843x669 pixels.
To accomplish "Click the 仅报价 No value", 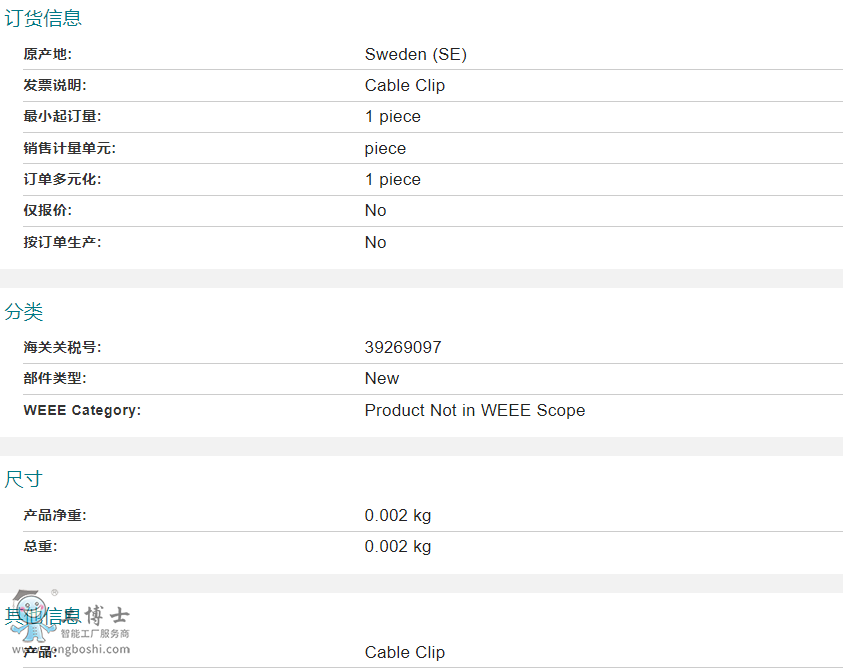I will 375,210.
